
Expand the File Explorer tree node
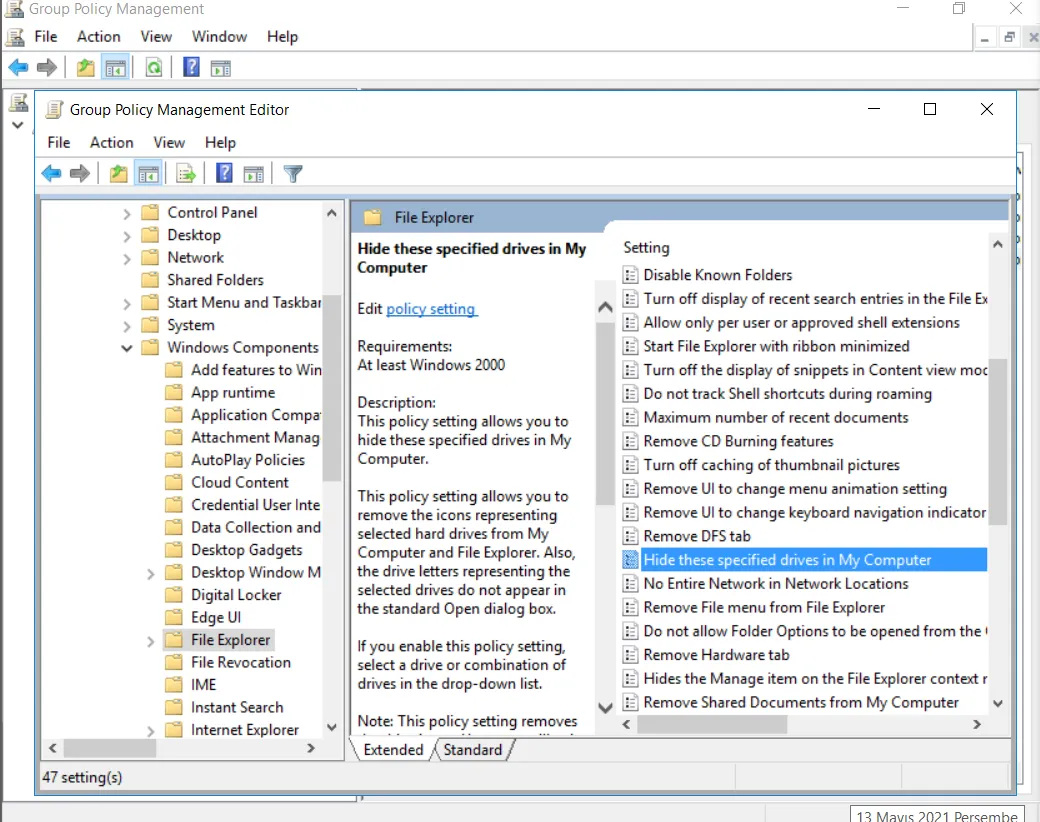point(151,642)
